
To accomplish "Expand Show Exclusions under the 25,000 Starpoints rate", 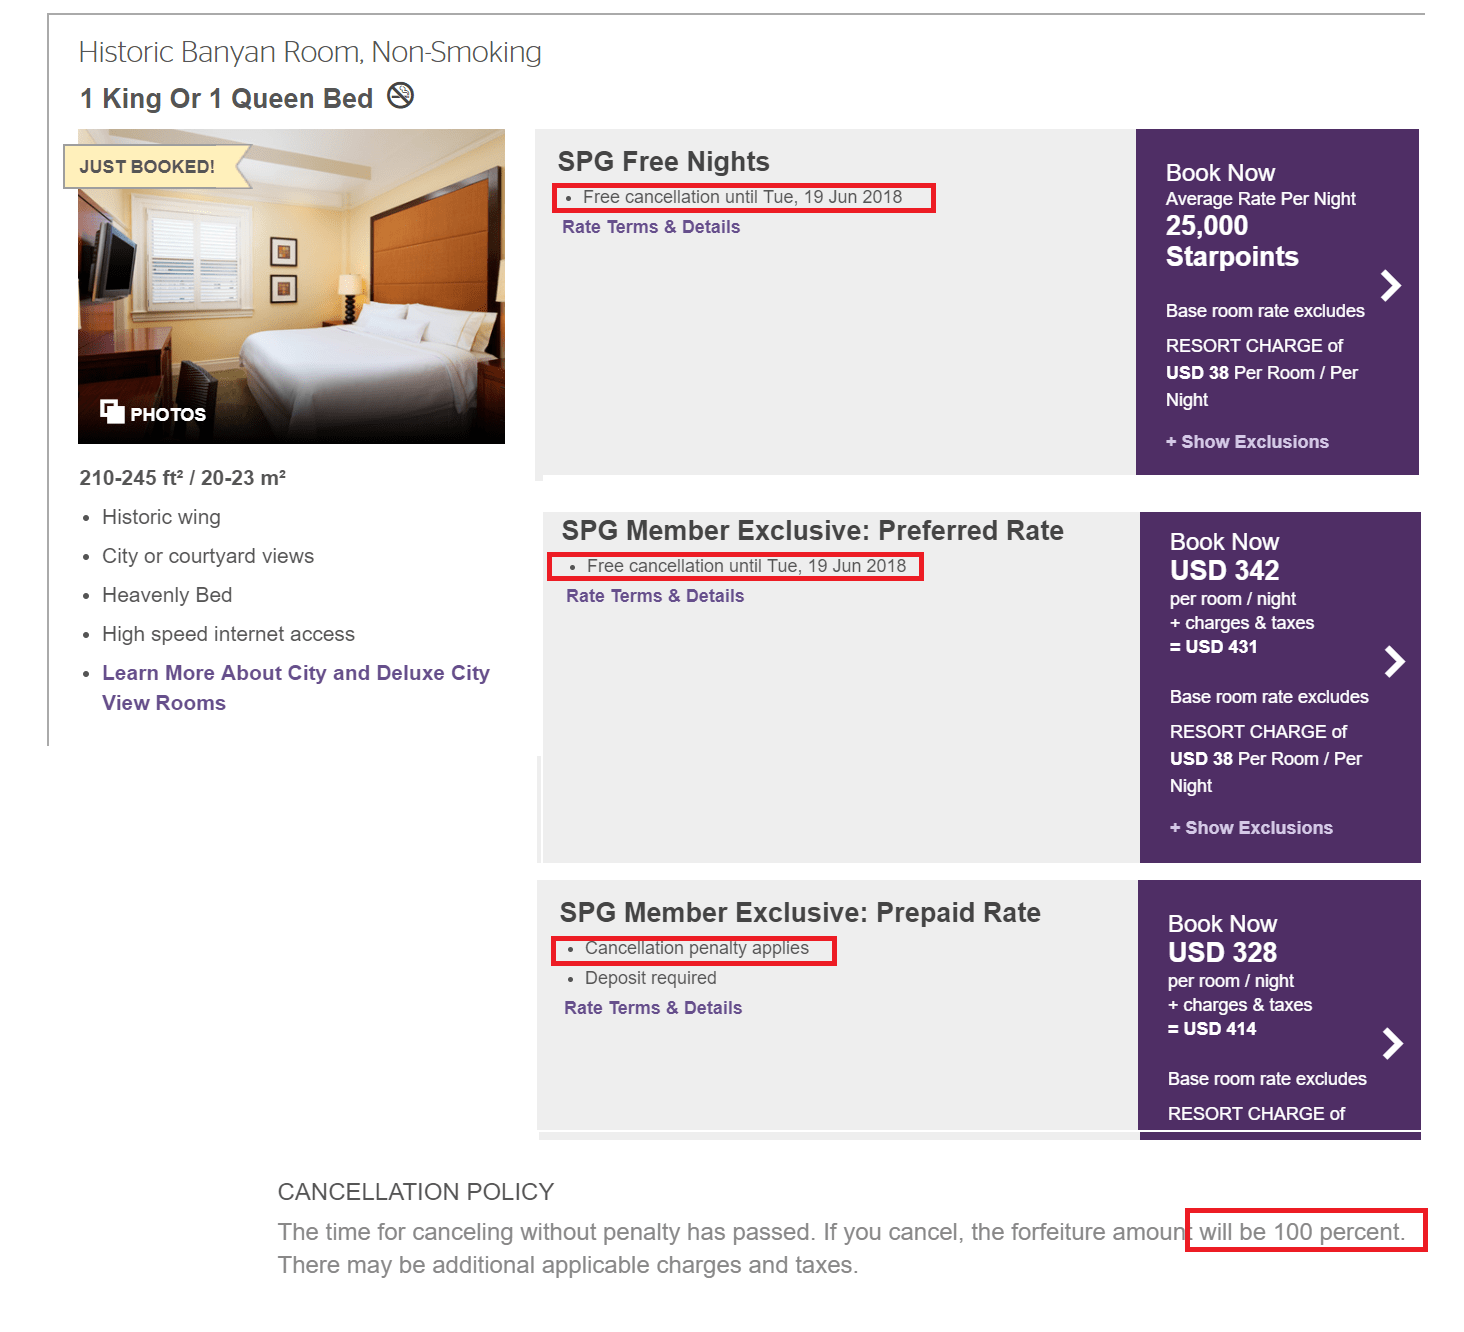I will [1247, 442].
